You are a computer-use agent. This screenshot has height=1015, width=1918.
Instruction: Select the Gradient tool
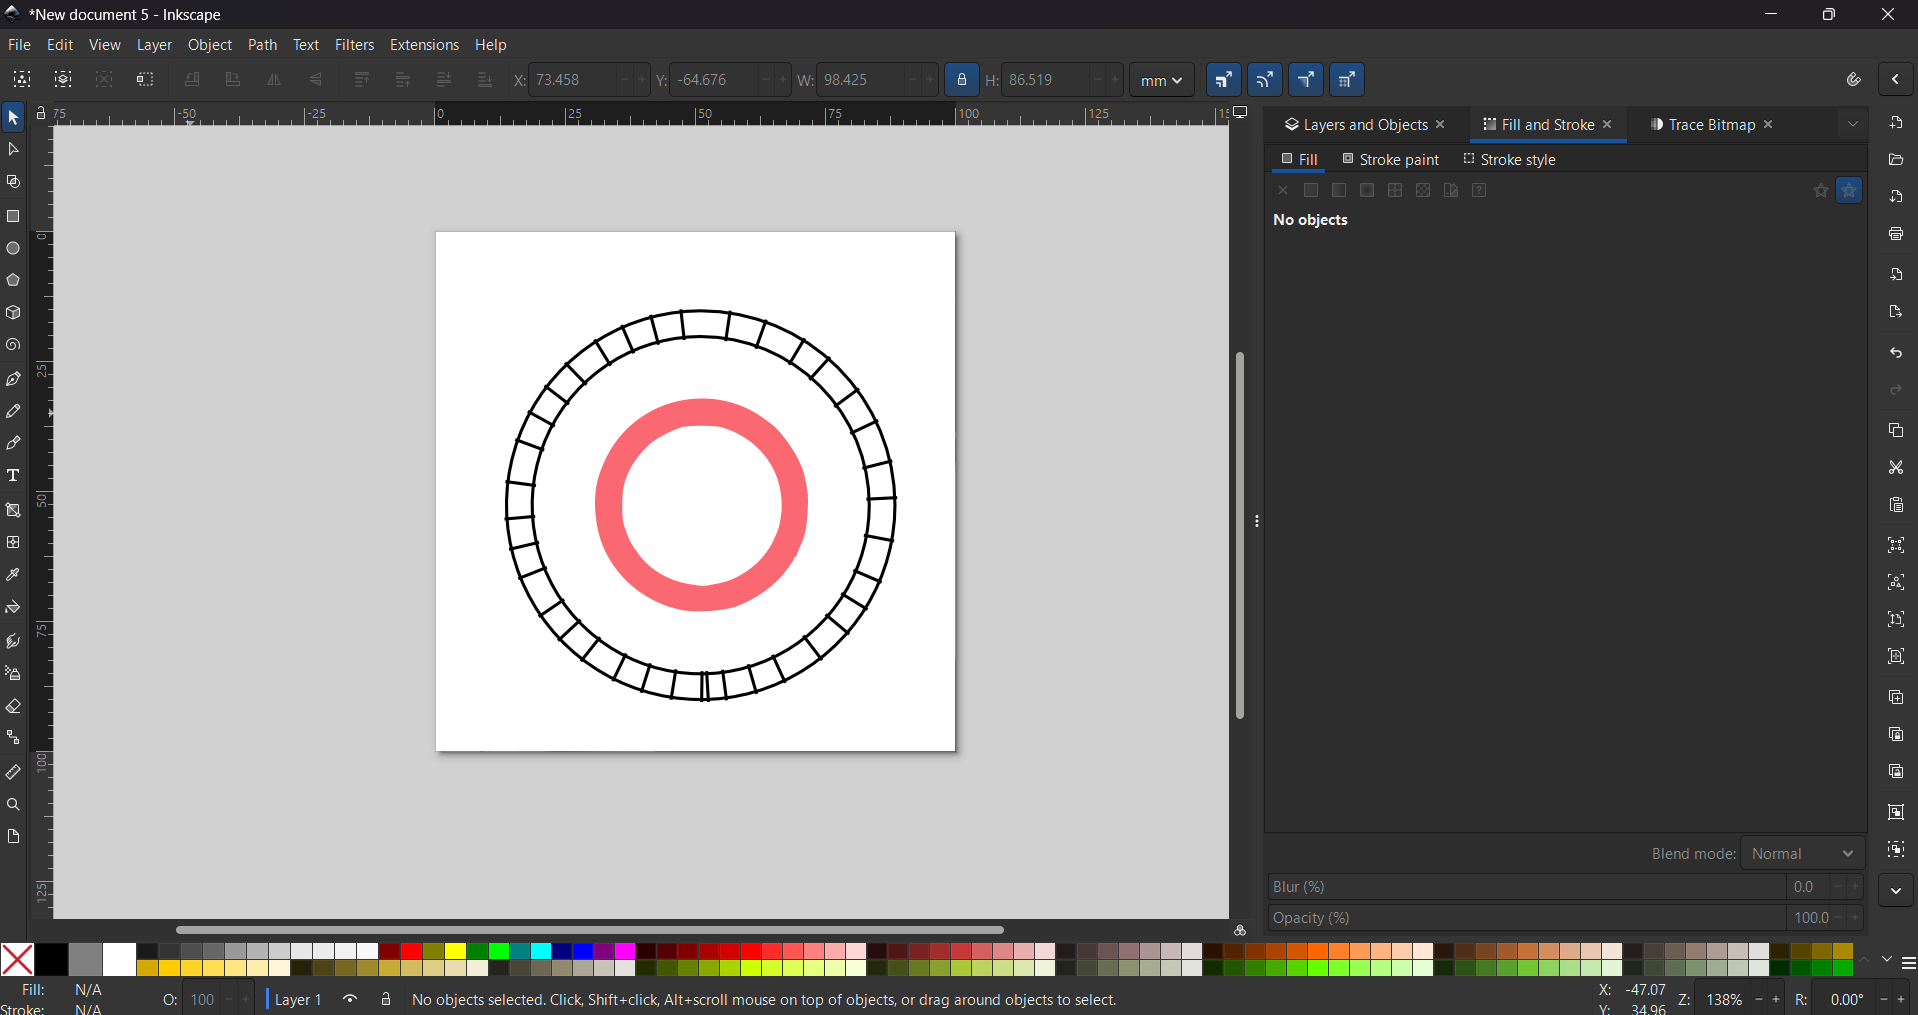coord(13,510)
